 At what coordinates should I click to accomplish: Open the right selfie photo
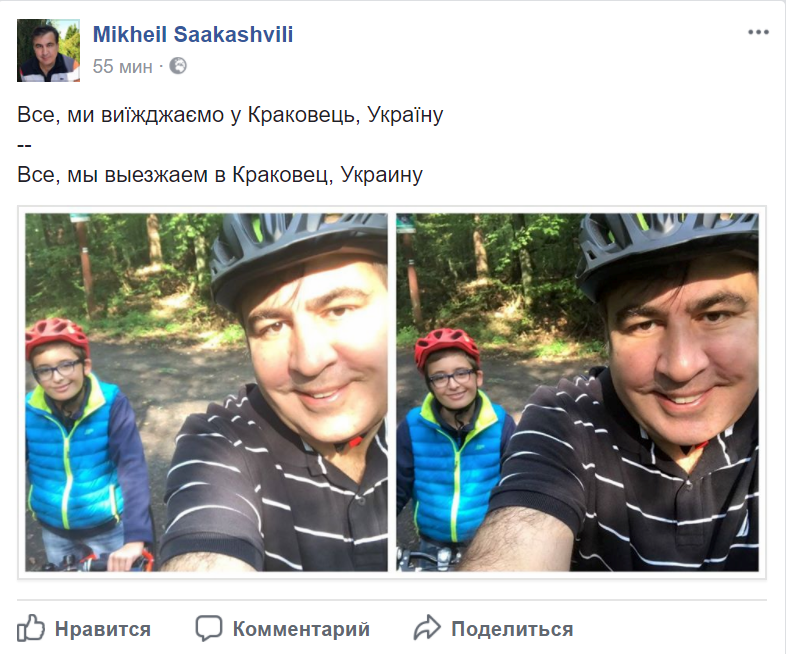coord(577,392)
